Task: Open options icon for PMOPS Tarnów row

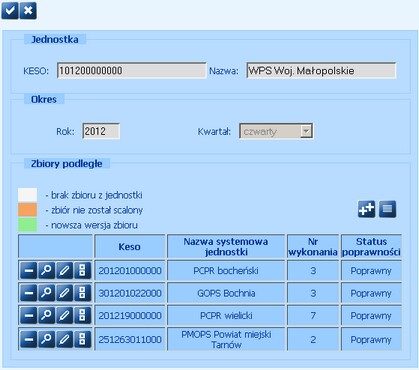Action: (82, 339)
